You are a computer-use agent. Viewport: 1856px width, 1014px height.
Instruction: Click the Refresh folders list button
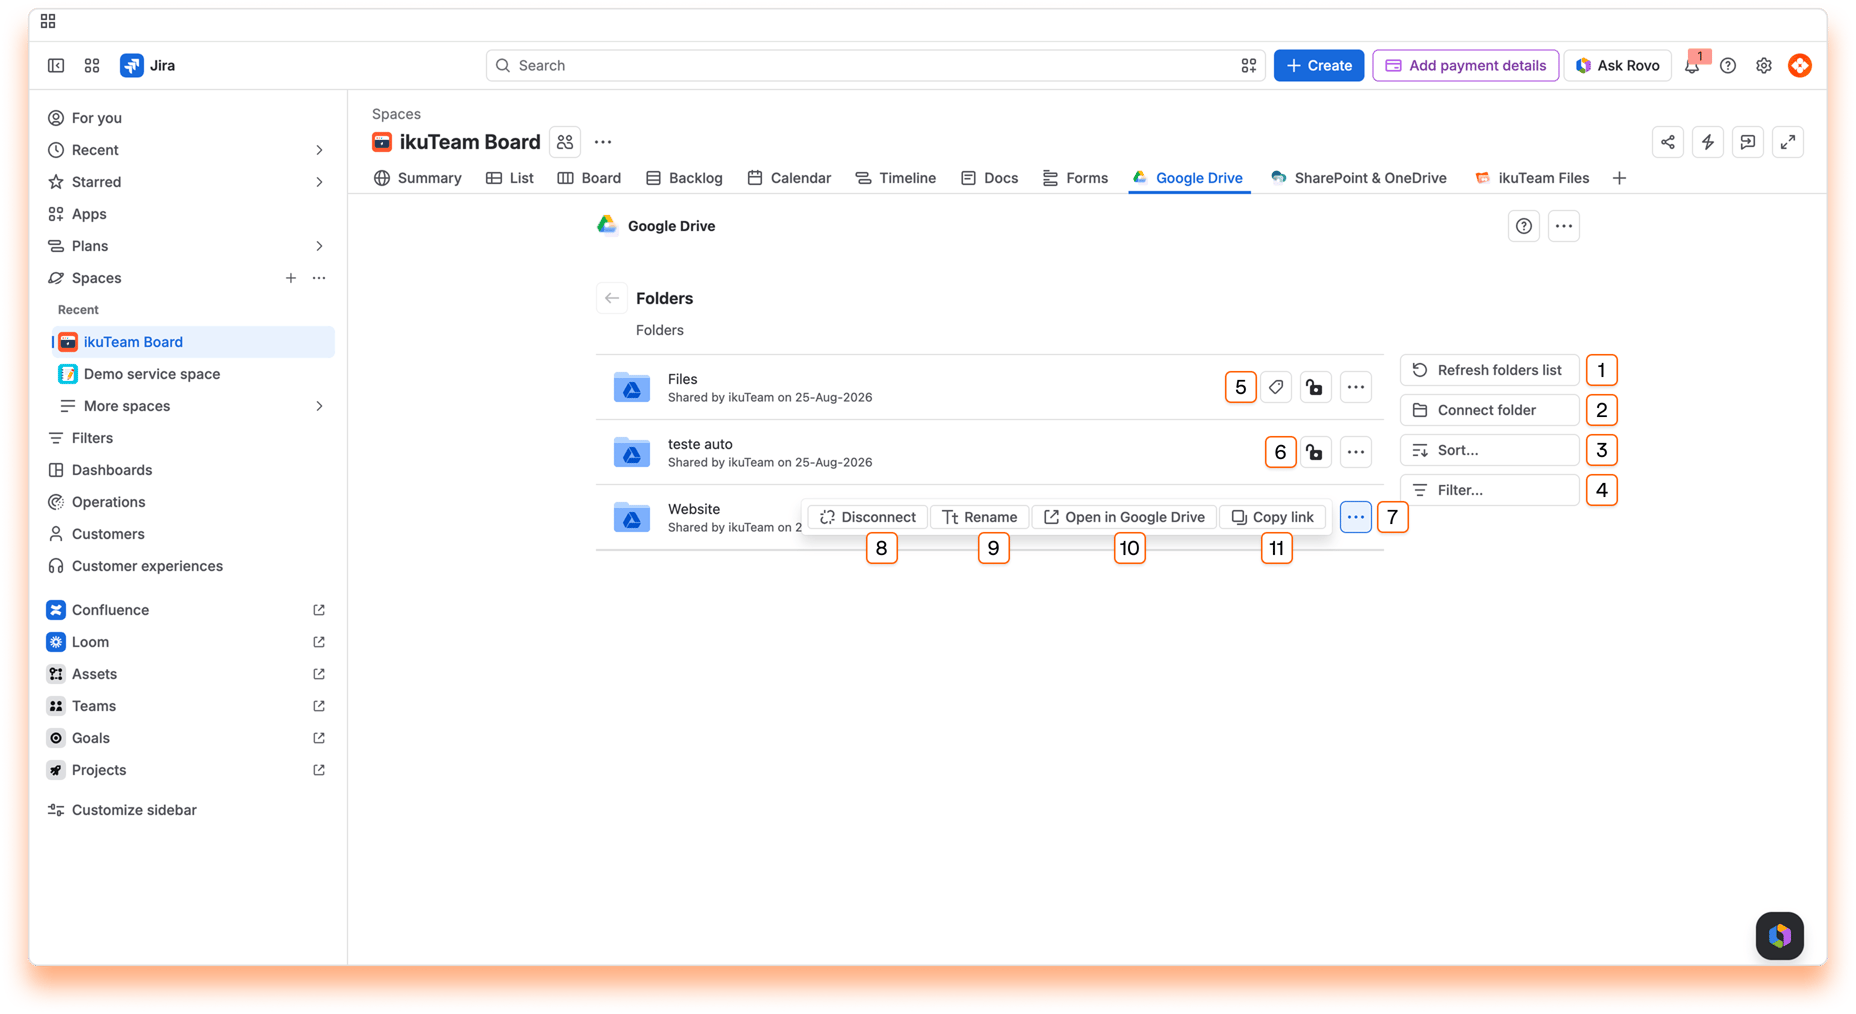(1489, 370)
